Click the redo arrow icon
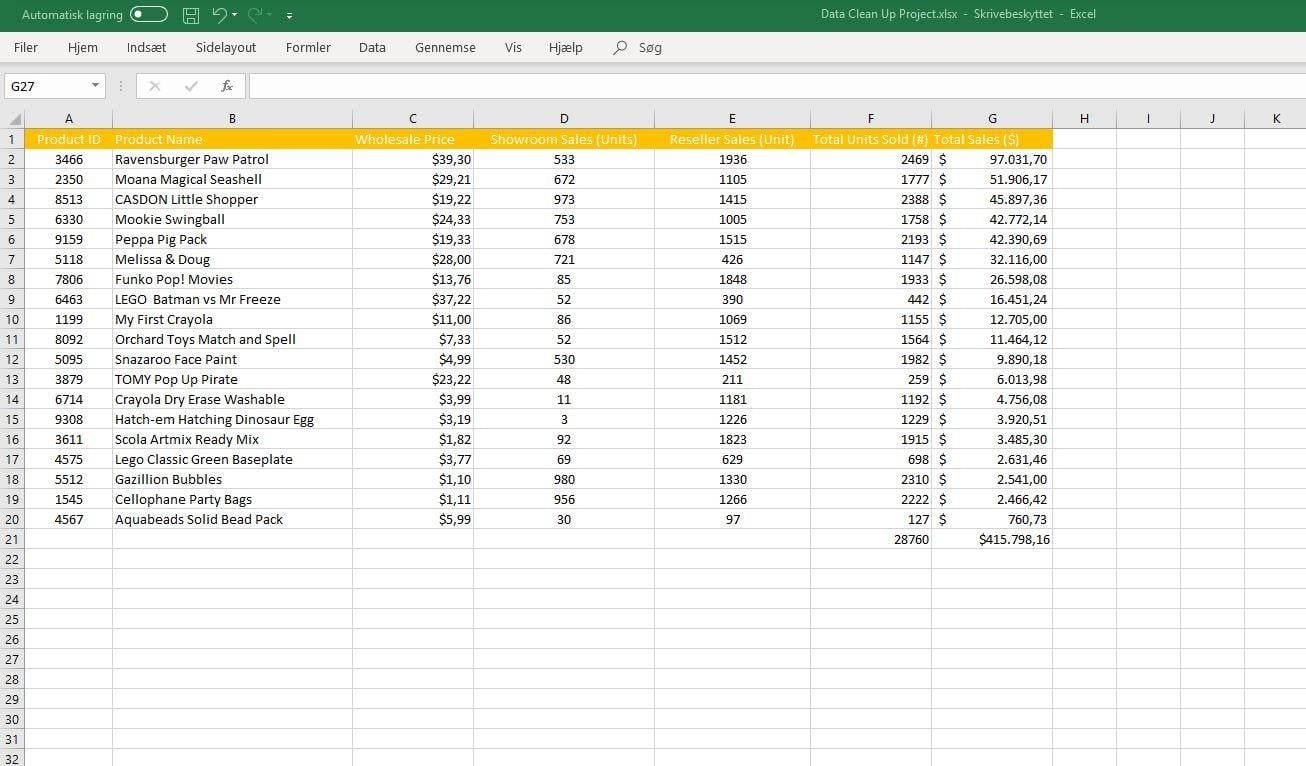The width and height of the screenshot is (1306, 766). [x=254, y=15]
